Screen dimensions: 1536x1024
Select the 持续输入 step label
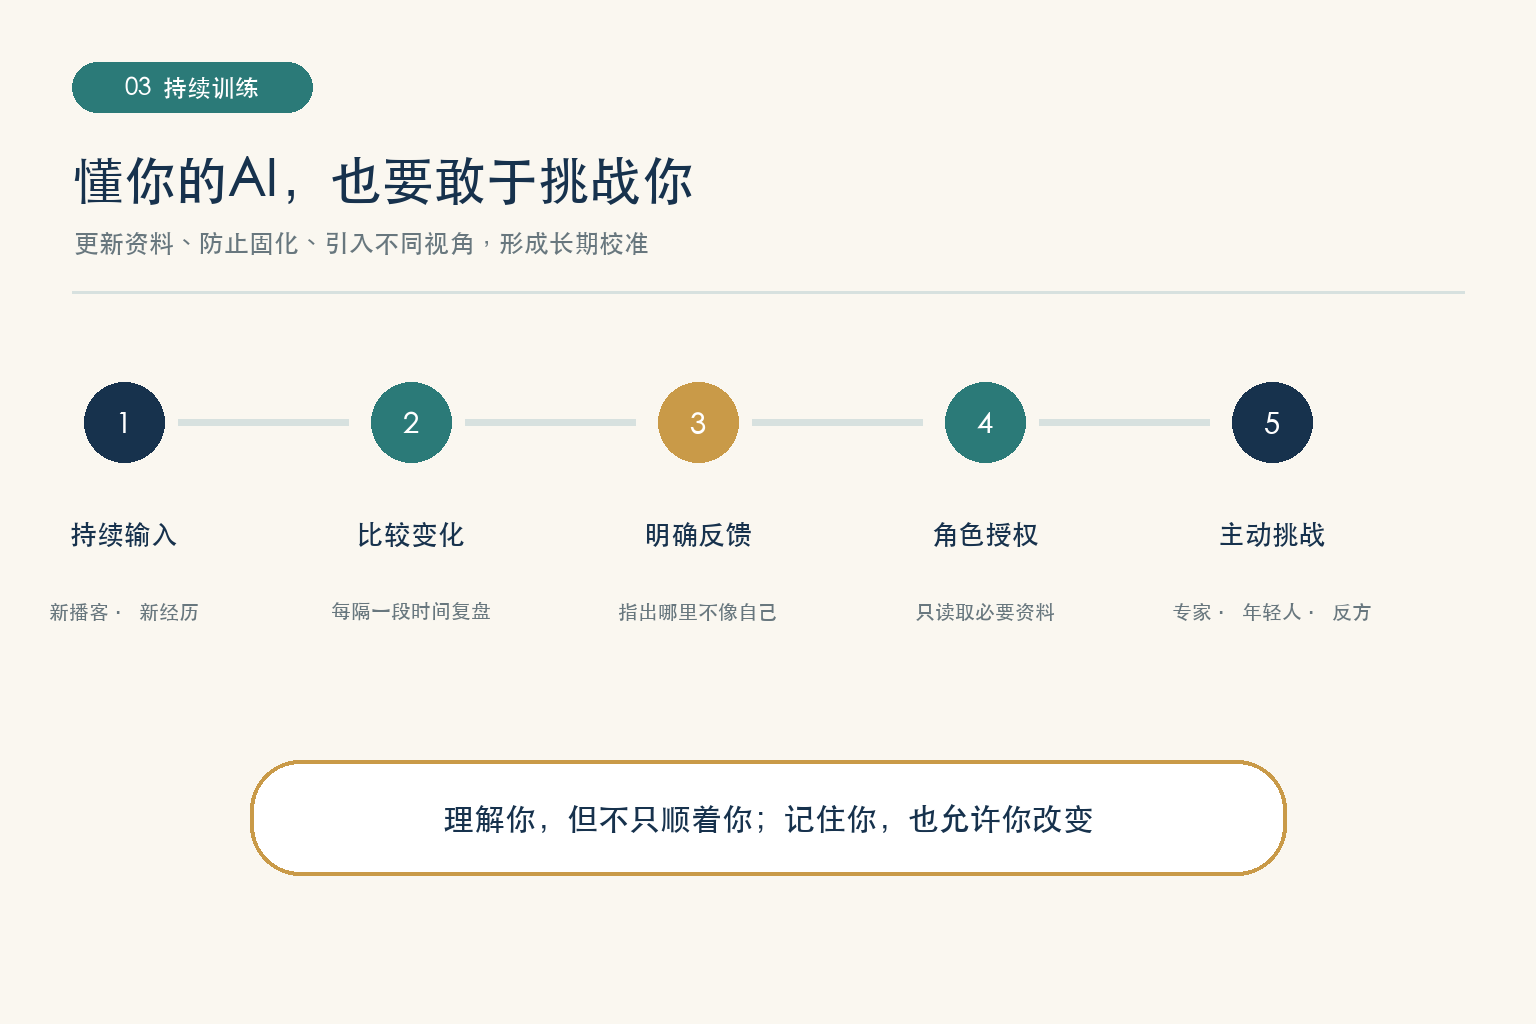[x=124, y=535]
